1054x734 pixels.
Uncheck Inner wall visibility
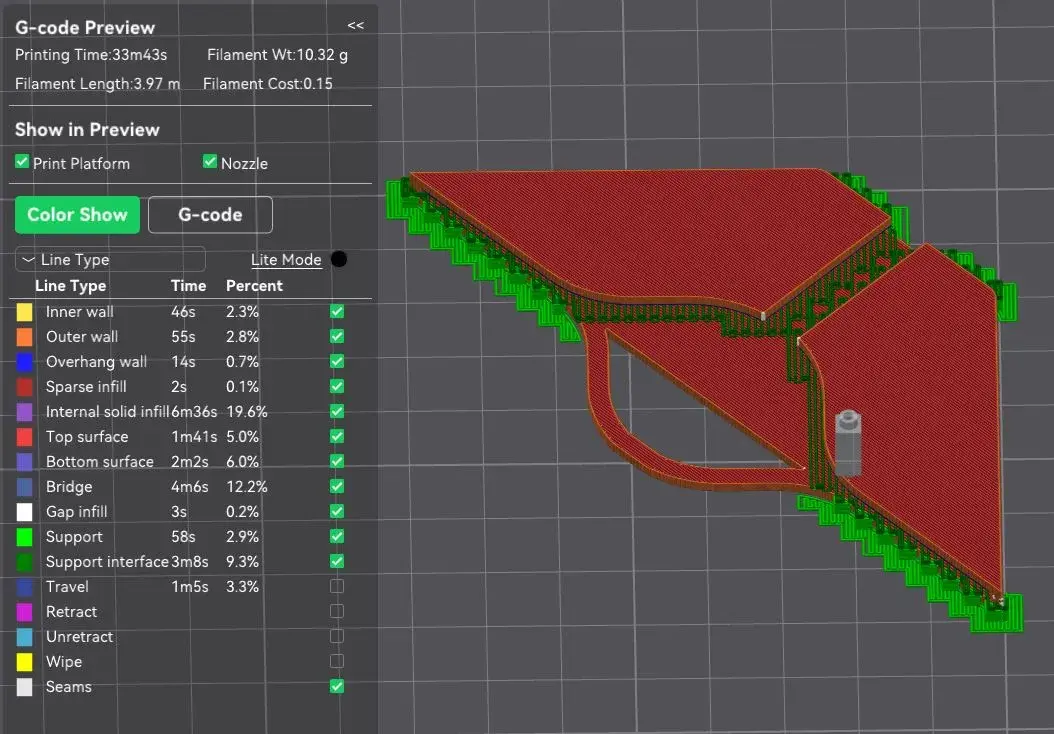coord(337,311)
